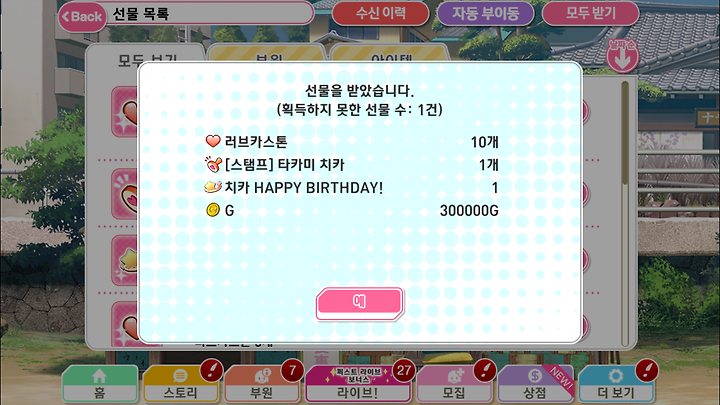Screen dimensions: 720x405
Task: Click the gift list vertical scrollbar
Action: coord(624,214)
